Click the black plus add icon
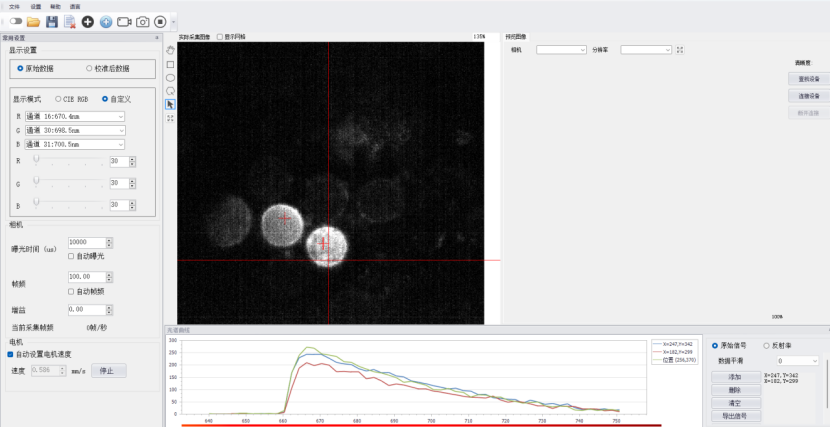830x427 pixels. (88, 21)
